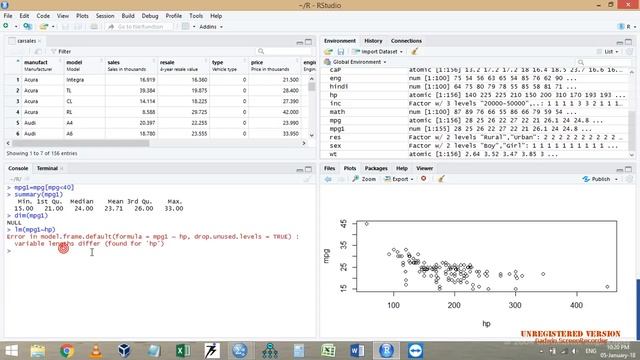Screen dimensions: 640x360
Task: Maximize the Console pane
Action: 309,169
